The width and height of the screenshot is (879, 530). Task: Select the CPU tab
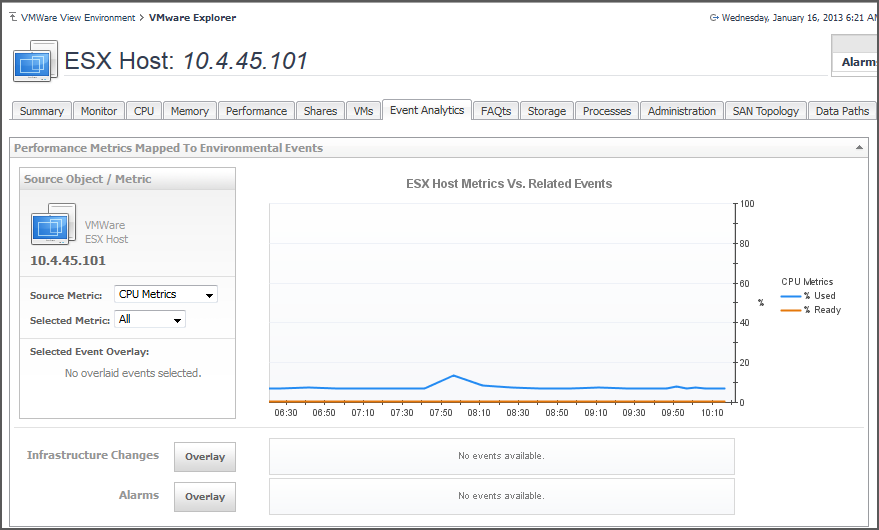click(x=144, y=111)
